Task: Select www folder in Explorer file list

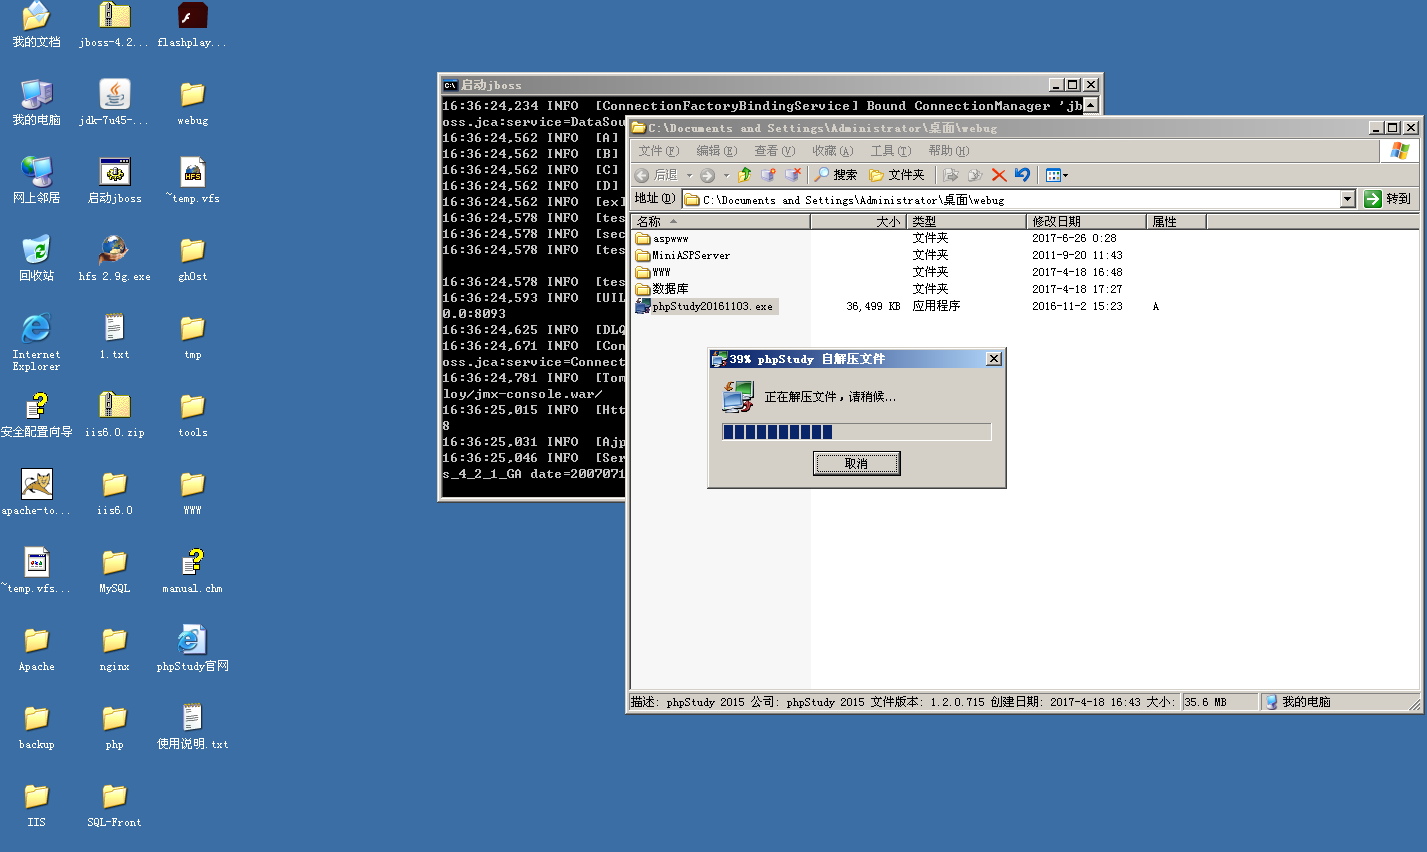Action: coord(653,272)
